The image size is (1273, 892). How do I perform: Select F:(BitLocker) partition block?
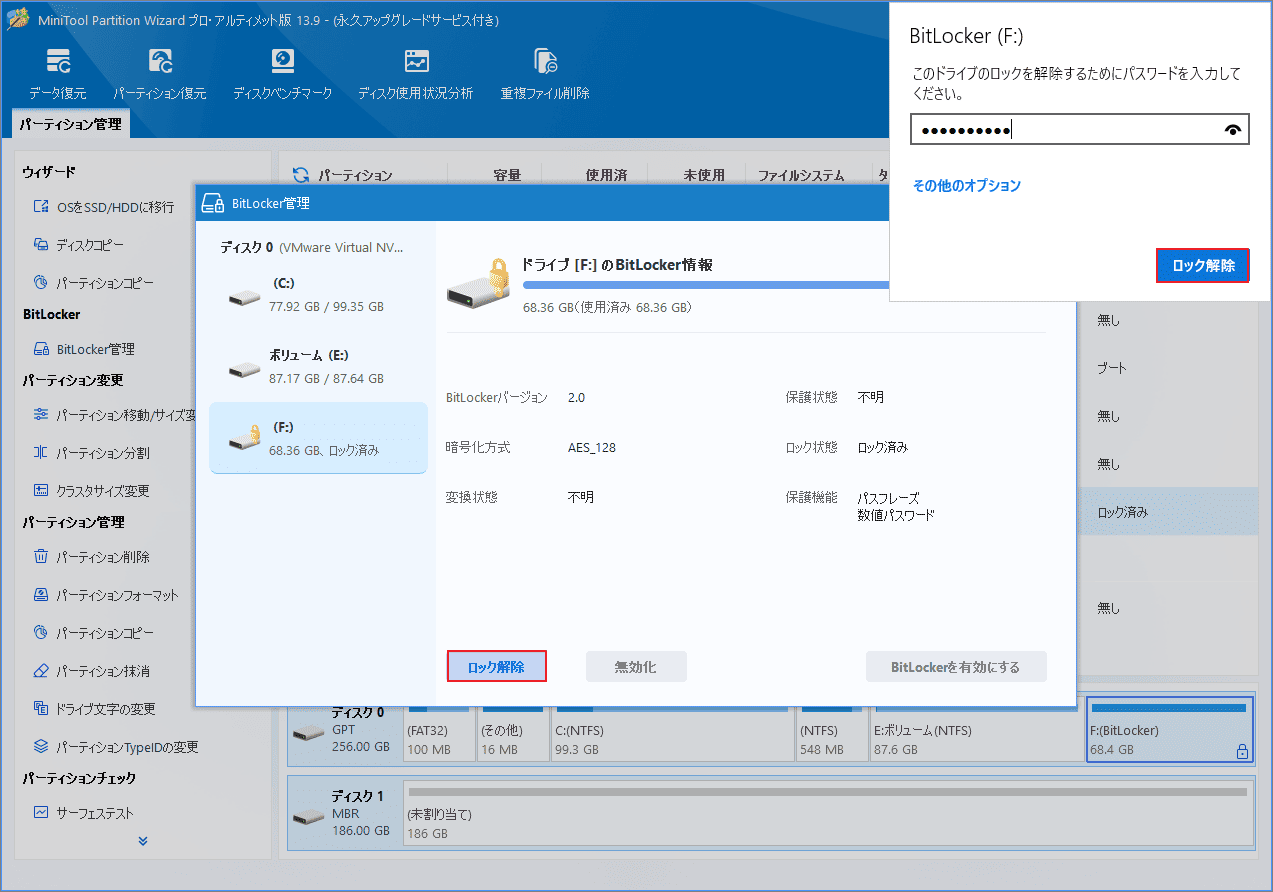click(1169, 729)
